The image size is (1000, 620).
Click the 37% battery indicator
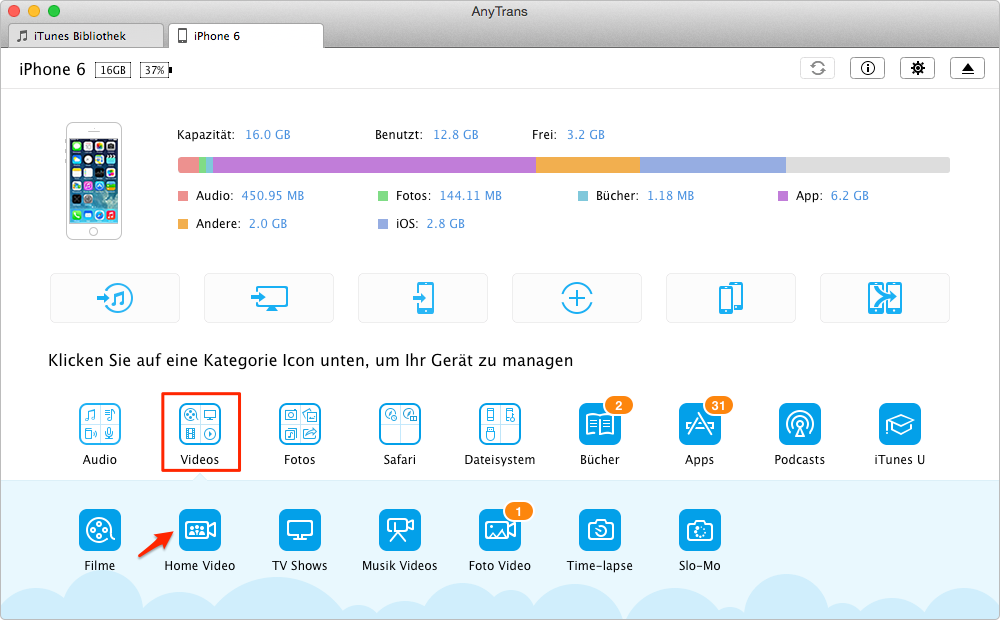156,70
